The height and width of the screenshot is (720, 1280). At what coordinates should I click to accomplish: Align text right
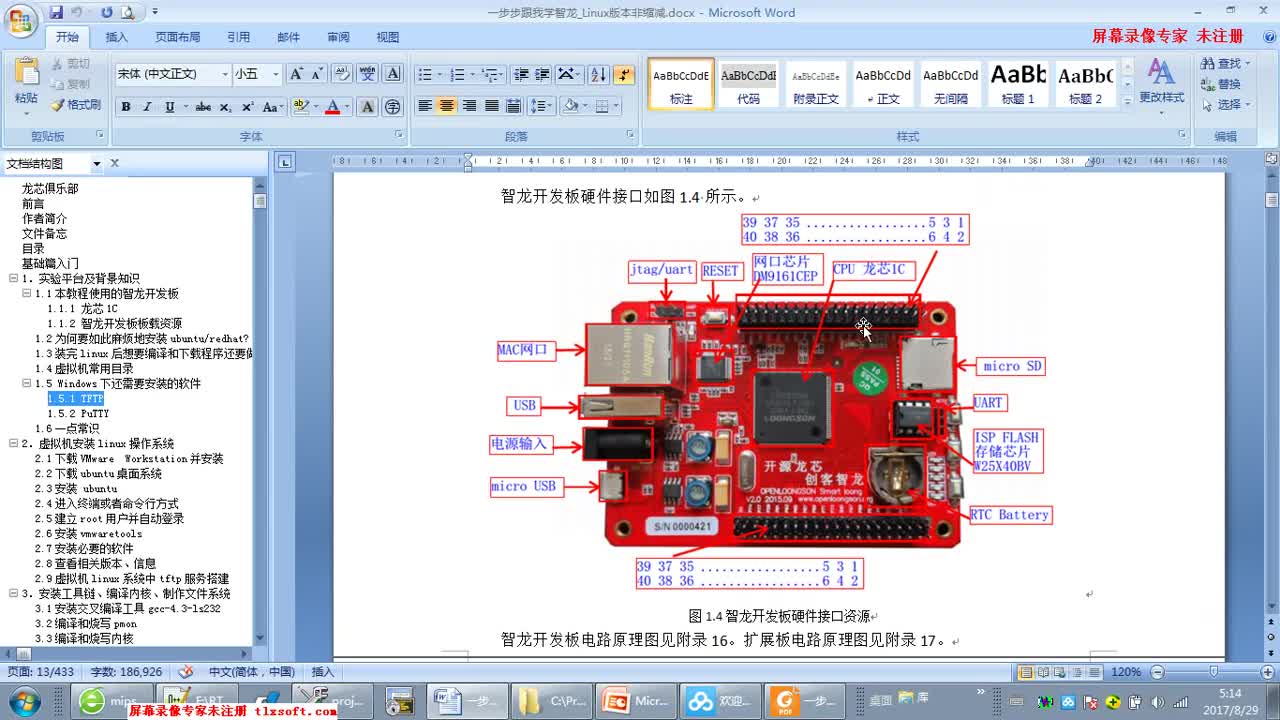pyautogui.click(x=469, y=106)
